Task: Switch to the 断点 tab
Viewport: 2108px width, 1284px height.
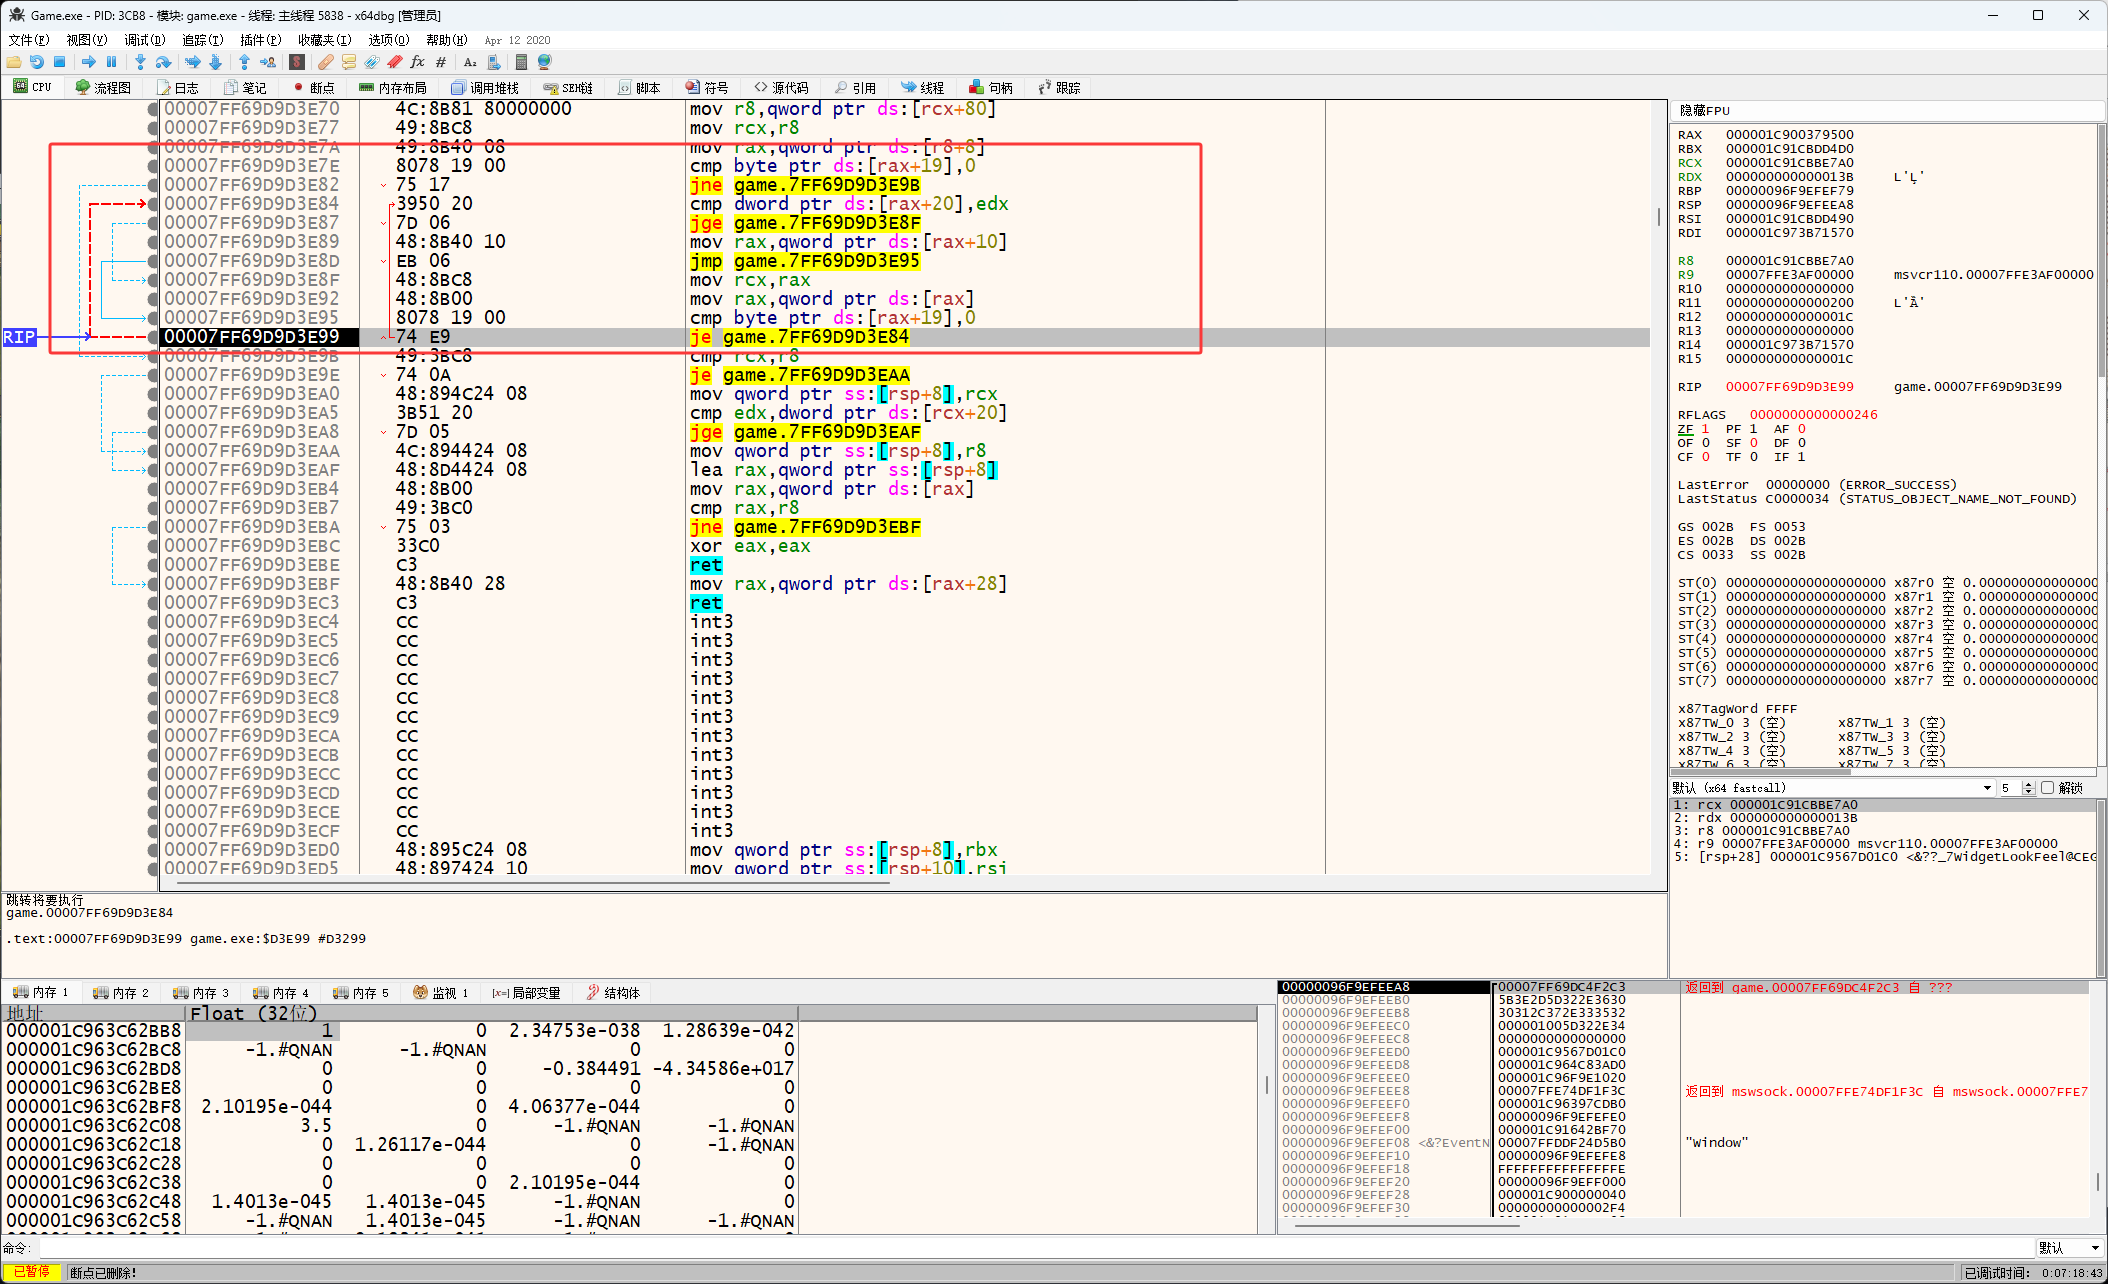Action: tap(314, 88)
